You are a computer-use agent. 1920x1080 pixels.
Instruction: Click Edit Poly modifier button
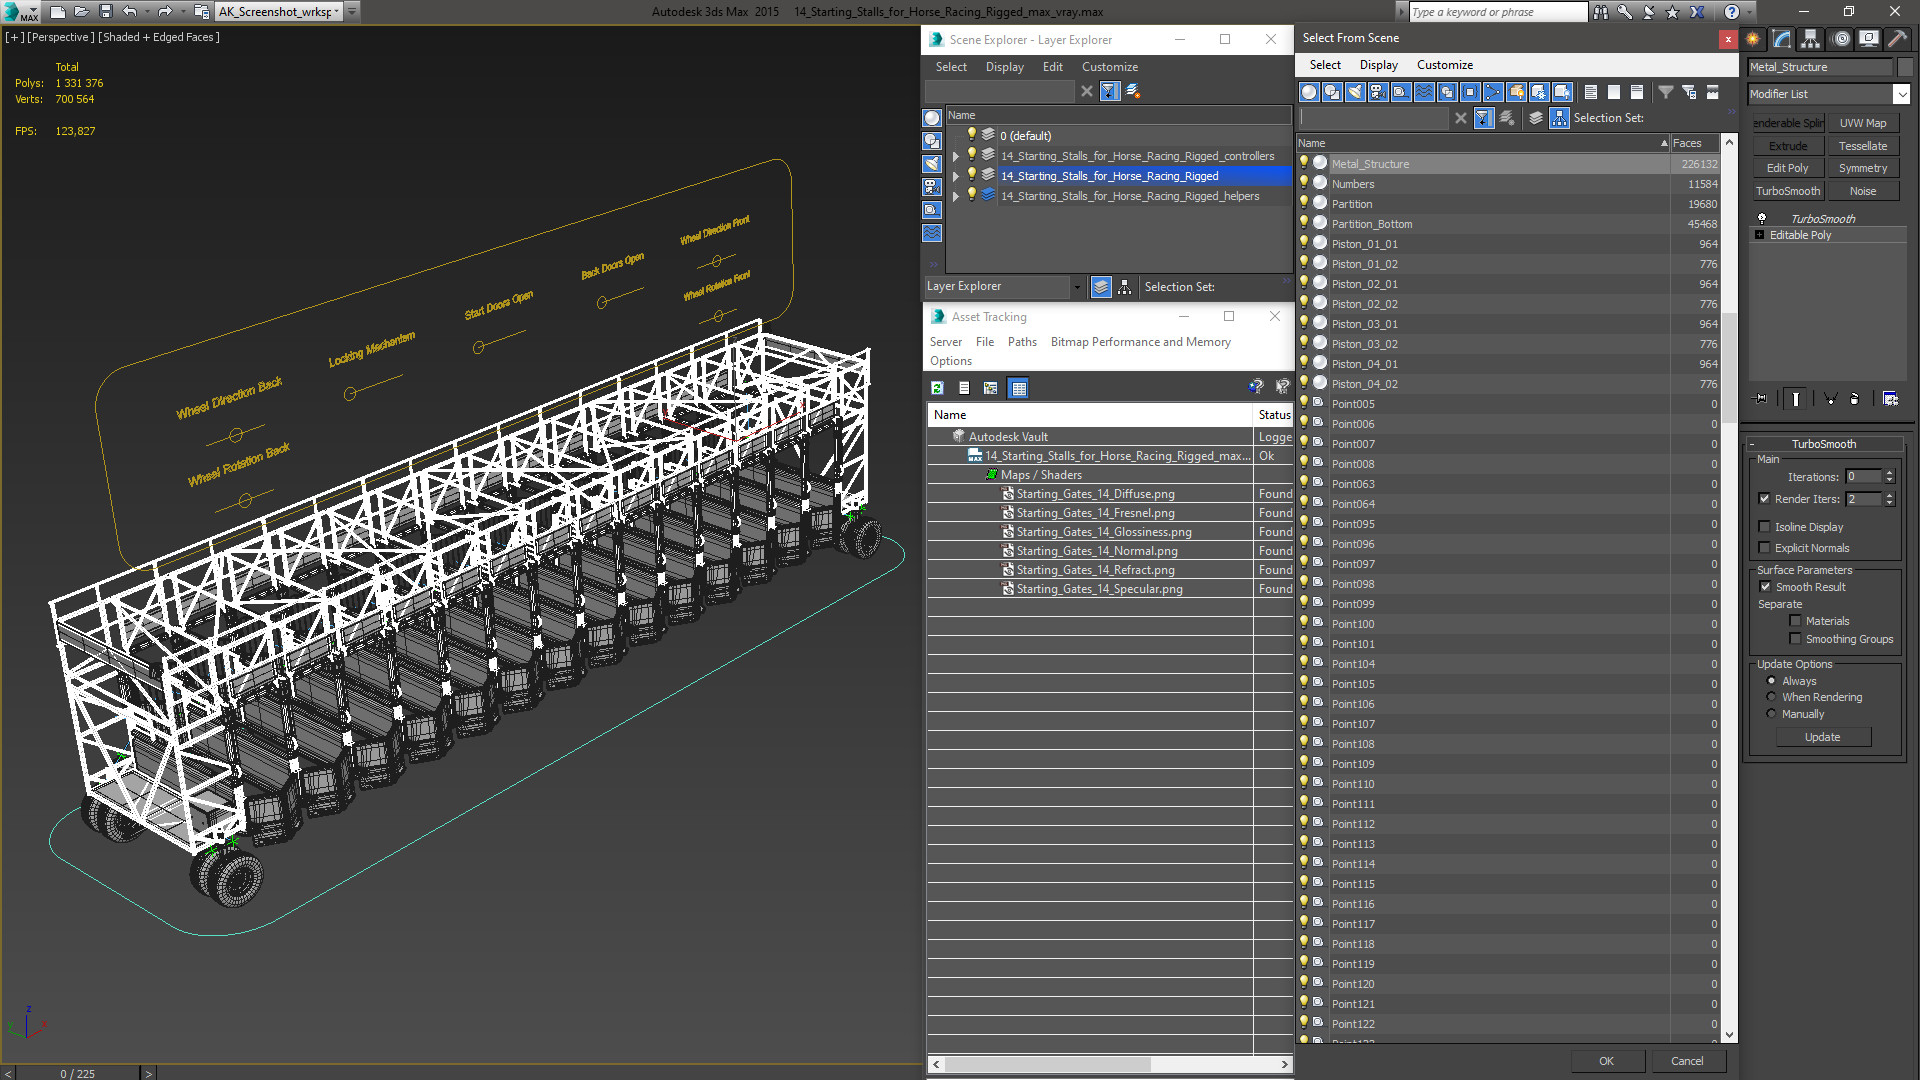pos(1788,168)
